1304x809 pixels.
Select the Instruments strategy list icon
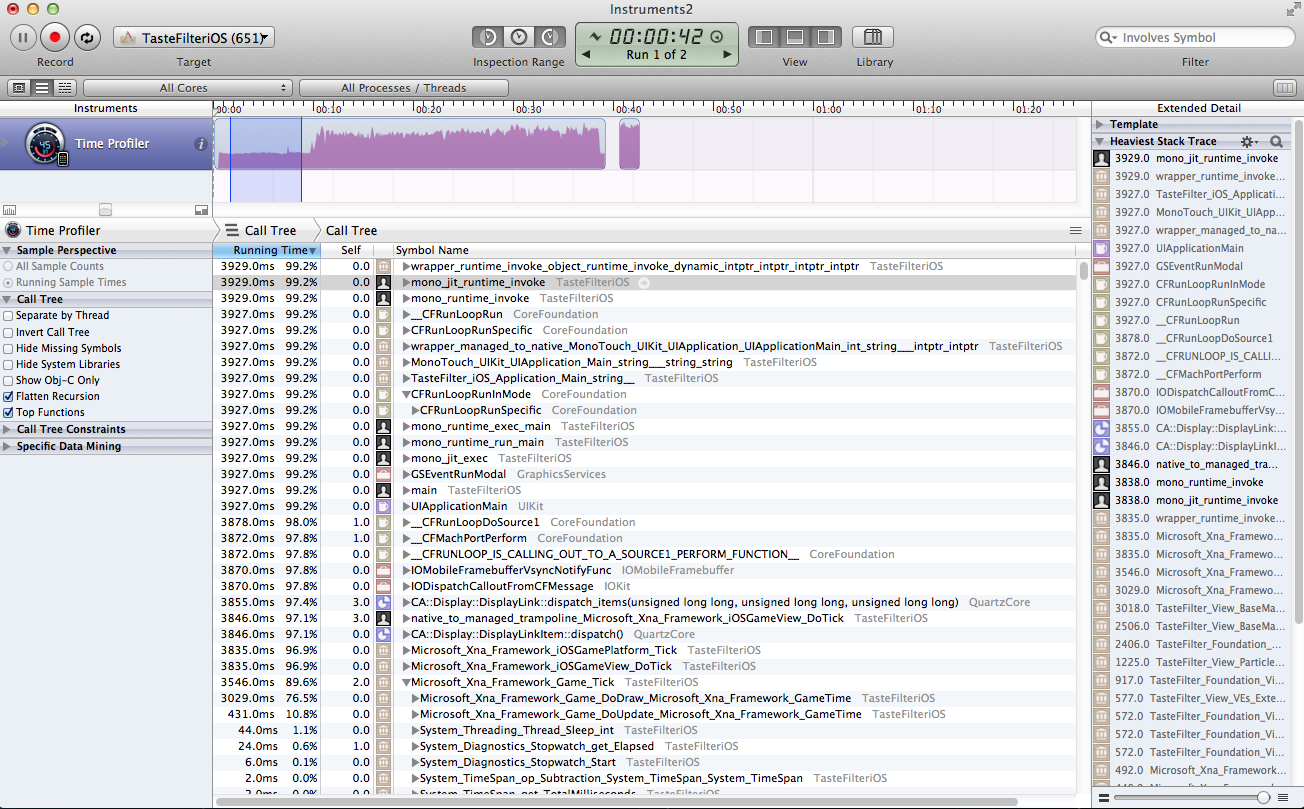click(x=42, y=88)
